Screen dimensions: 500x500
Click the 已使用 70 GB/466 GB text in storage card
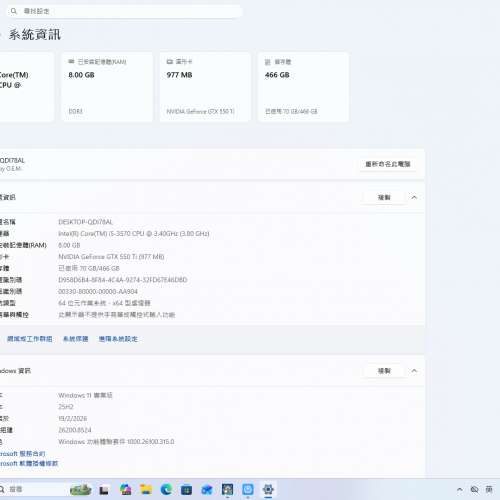pos(291,111)
